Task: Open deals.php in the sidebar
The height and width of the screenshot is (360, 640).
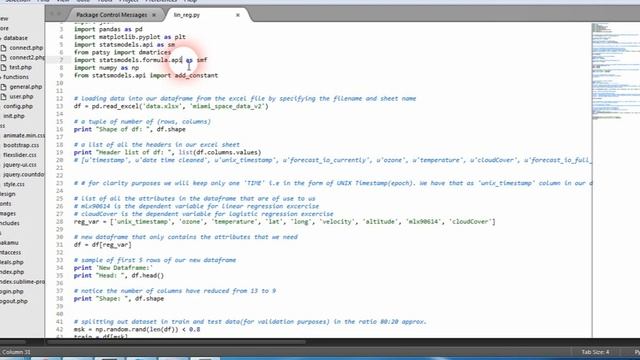Action: pos(11,262)
